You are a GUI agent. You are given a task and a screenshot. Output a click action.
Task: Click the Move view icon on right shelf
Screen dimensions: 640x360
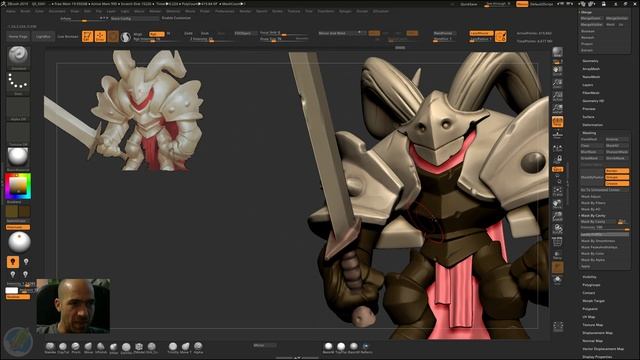tap(558, 204)
